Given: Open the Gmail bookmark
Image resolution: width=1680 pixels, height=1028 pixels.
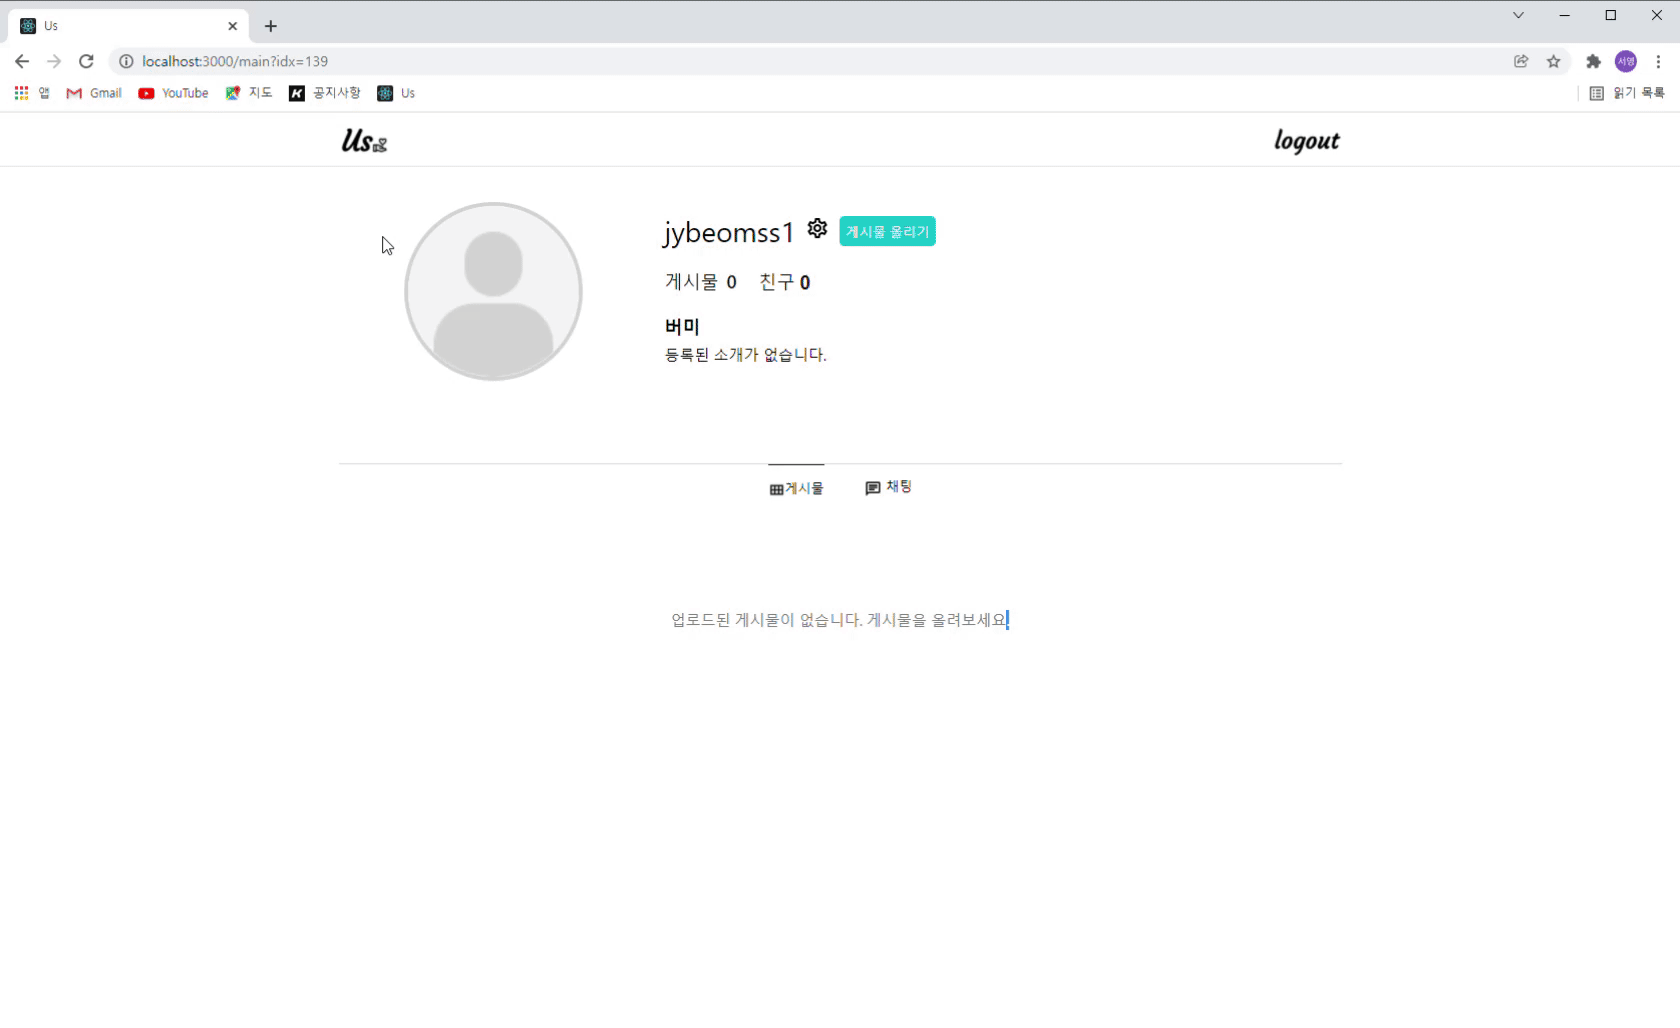Looking at the screenshot, I should point(94,93).
